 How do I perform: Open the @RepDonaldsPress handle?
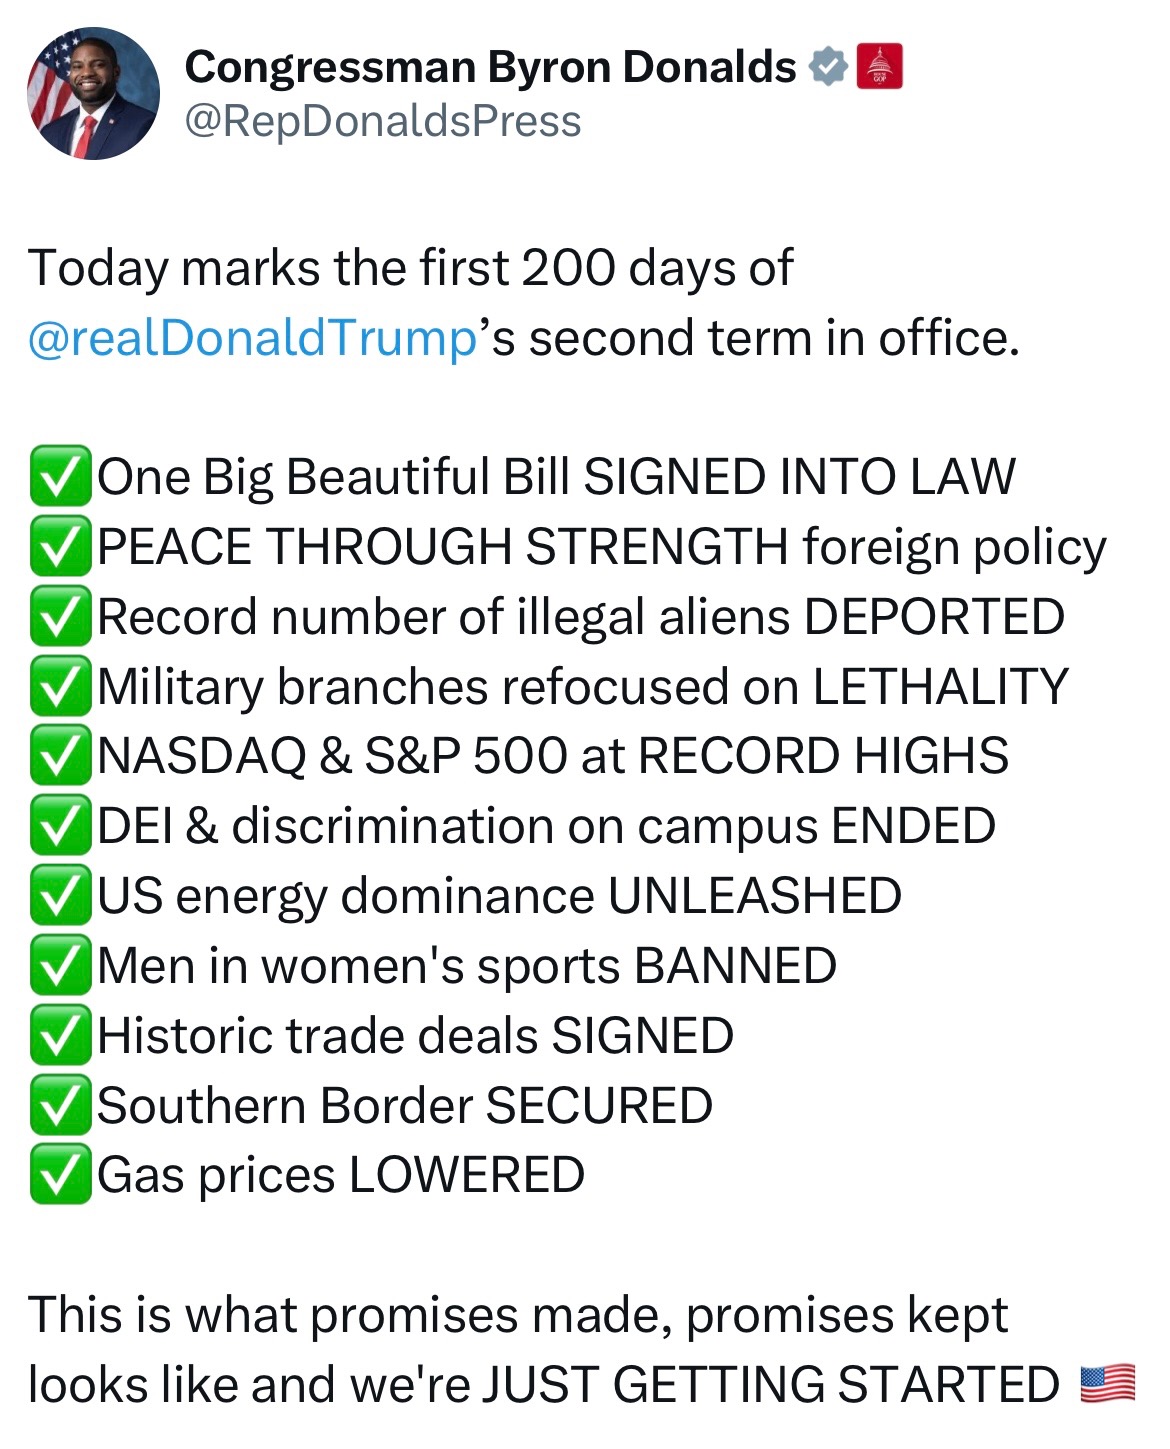click(383, 122)
